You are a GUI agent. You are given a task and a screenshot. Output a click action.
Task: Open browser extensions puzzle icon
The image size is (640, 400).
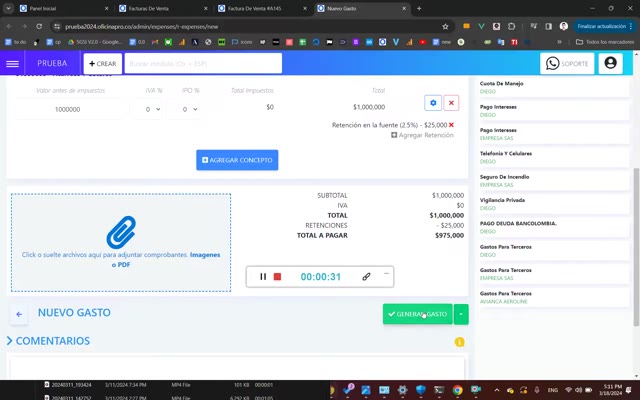(x=511, y=27)
